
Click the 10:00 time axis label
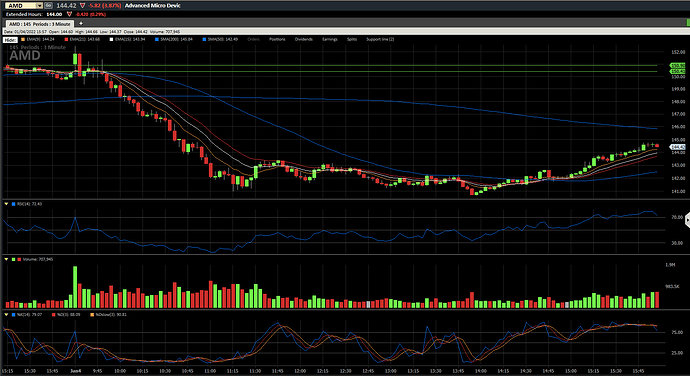tap(120, 371)
